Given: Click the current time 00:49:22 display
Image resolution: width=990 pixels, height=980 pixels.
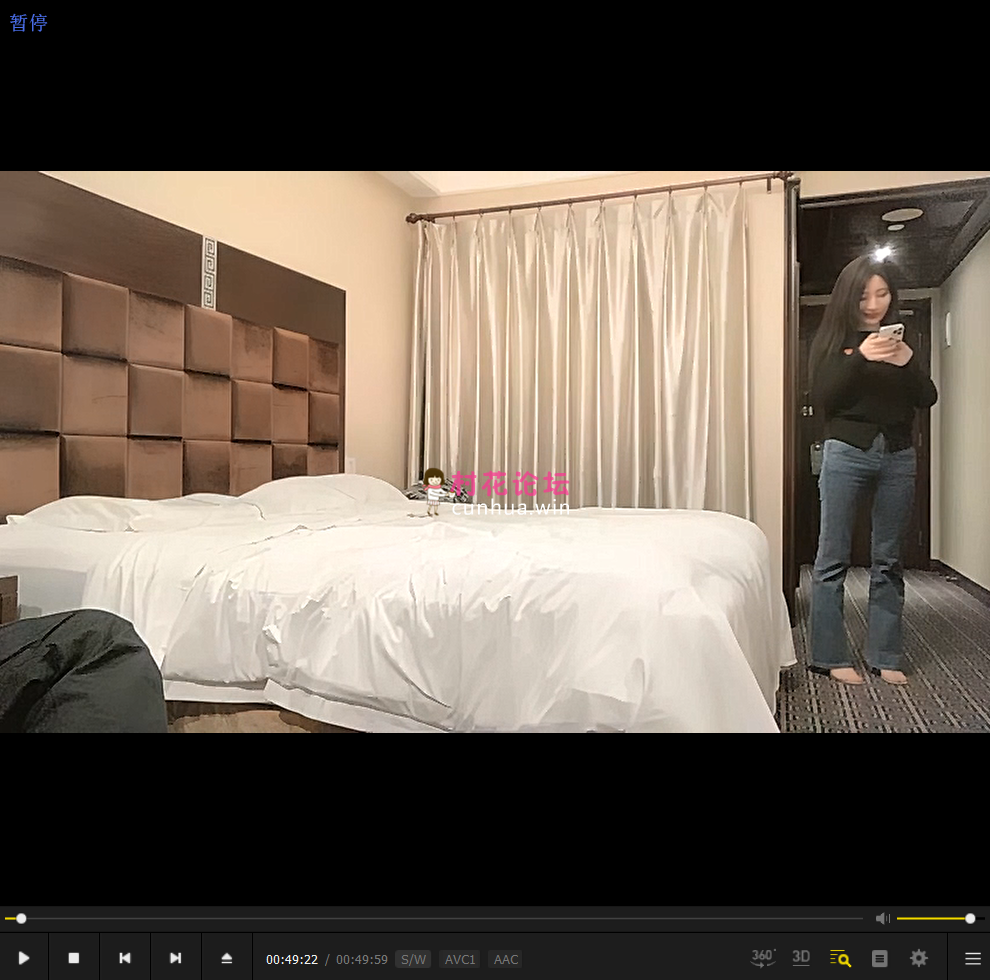Looking at the screenshot, I should click(x=292, y=959).
